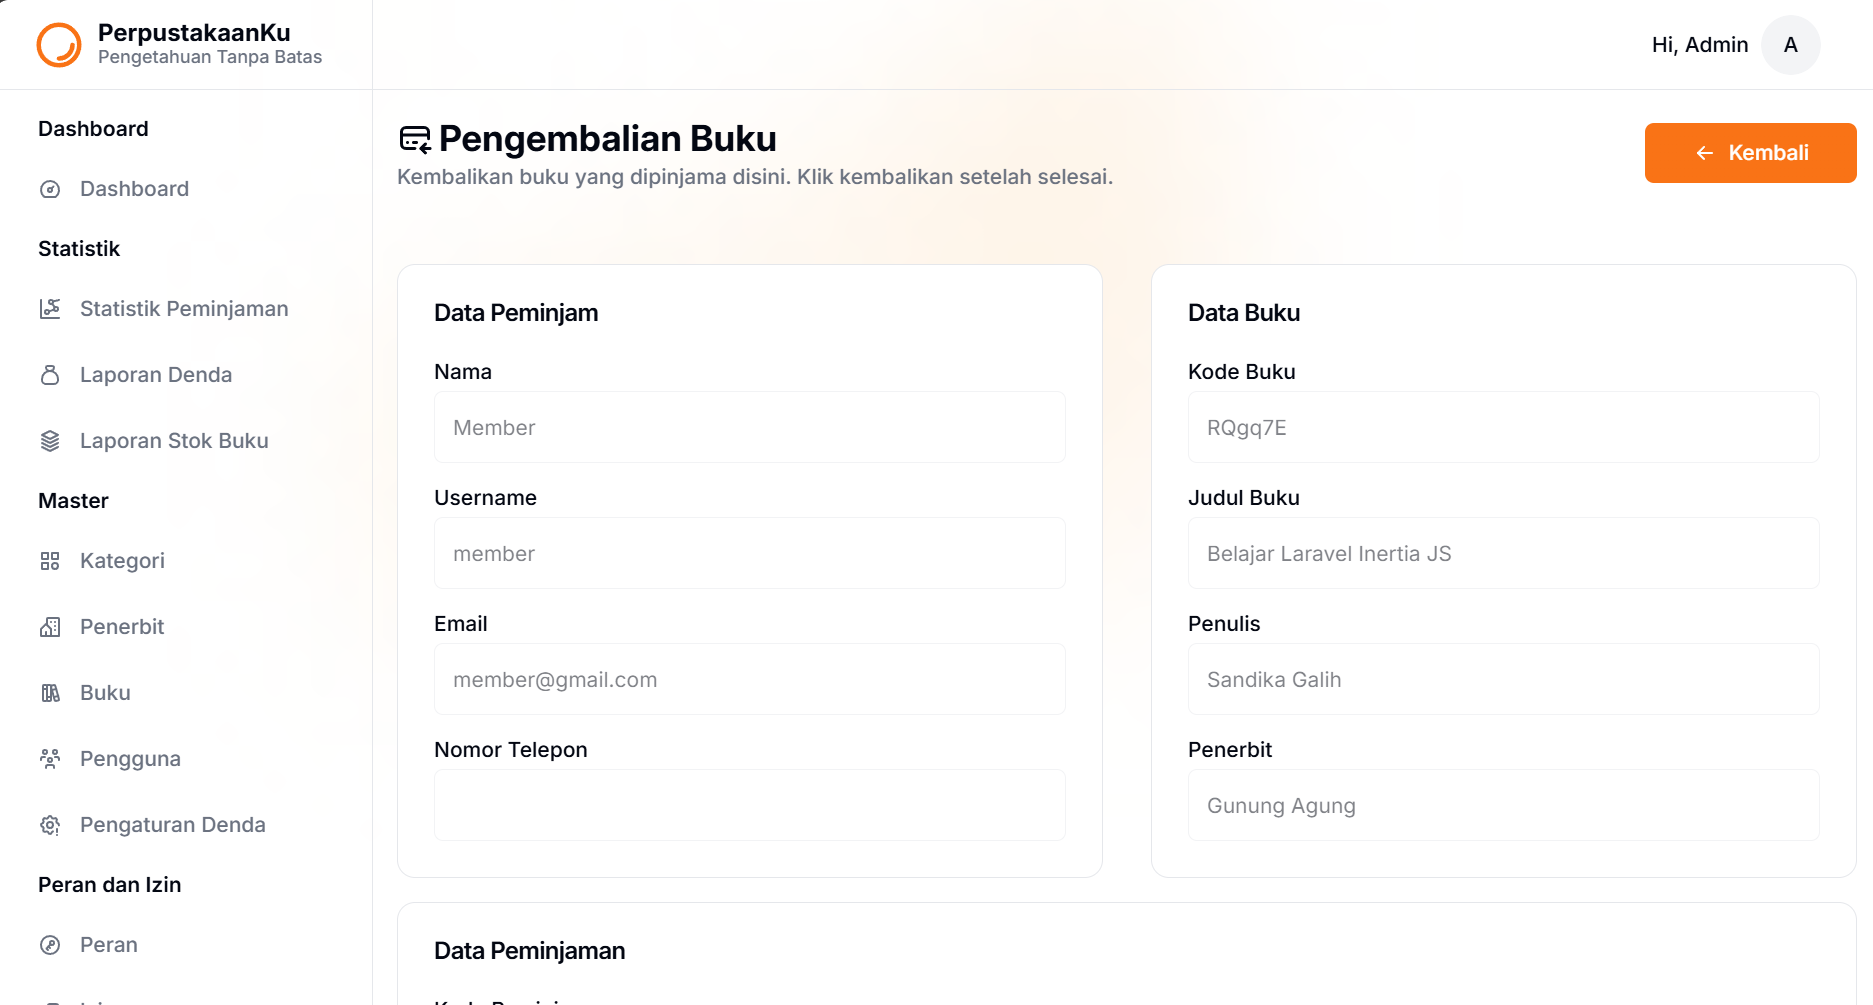Click the Nomor Telepon input field

(750, 805)
